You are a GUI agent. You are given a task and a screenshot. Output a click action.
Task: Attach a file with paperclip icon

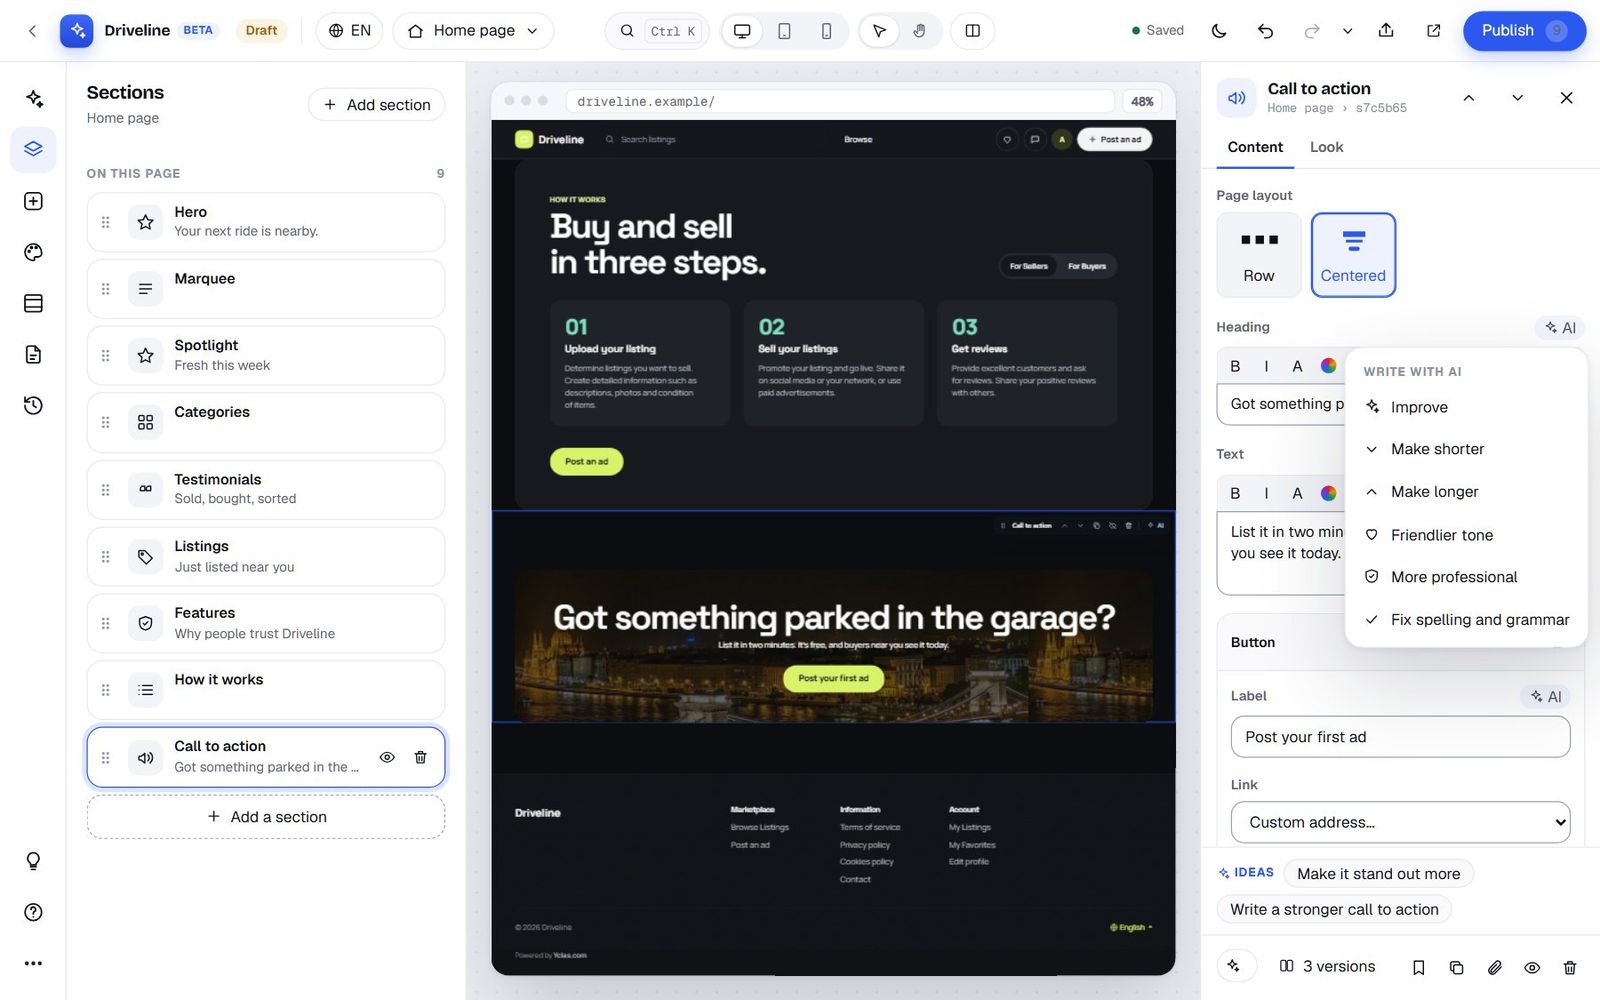coord(1494,967)
